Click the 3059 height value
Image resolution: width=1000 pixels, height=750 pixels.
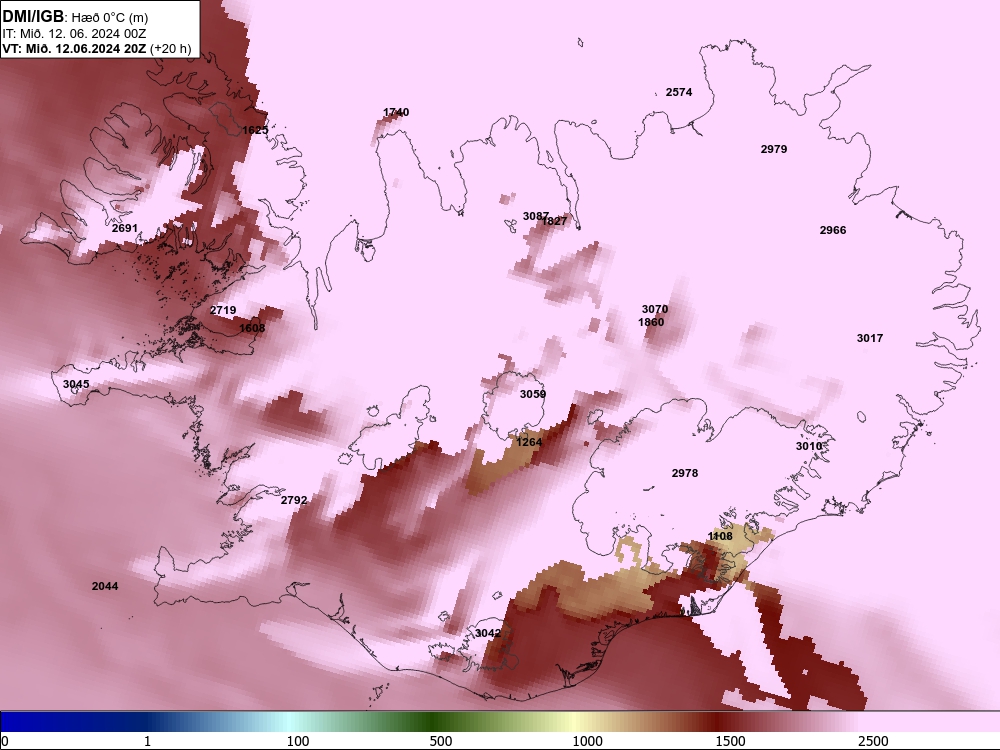533,394
